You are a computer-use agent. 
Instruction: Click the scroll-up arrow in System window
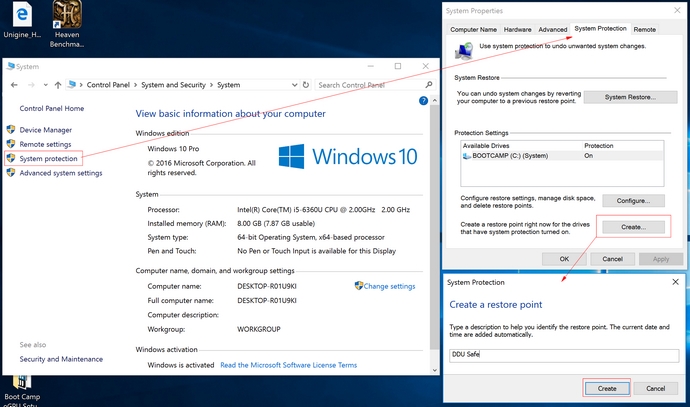(x=434, y=101)
